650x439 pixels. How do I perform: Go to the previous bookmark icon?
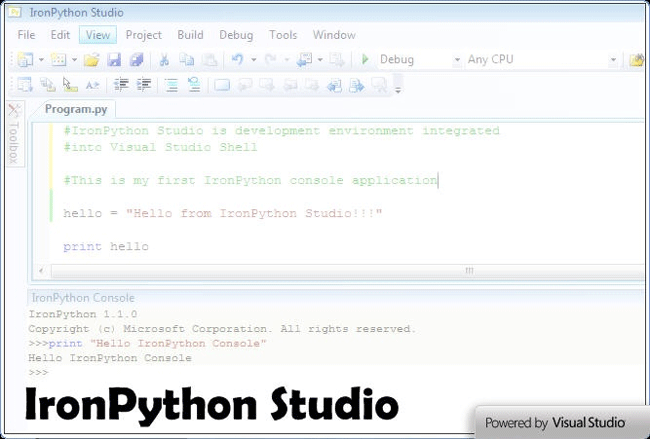[245, 85]
